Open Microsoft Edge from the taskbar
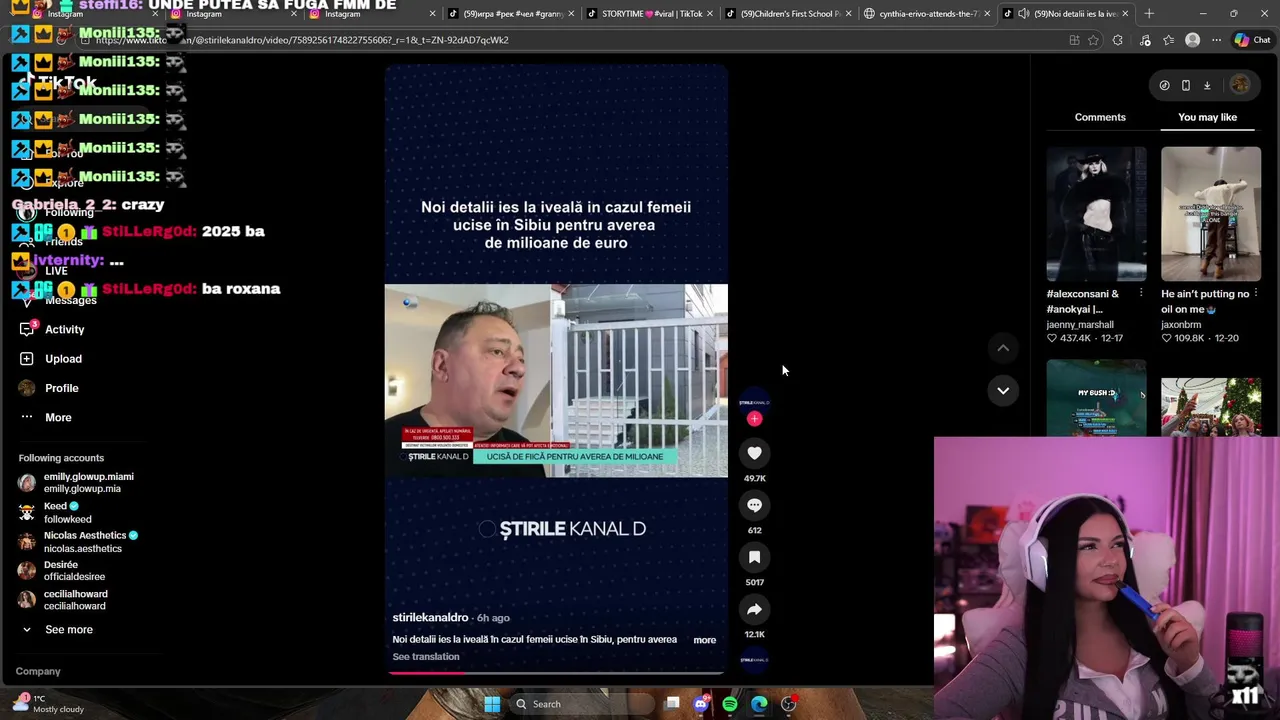This screenshot has width=1280, height=720. coord(759,704)
